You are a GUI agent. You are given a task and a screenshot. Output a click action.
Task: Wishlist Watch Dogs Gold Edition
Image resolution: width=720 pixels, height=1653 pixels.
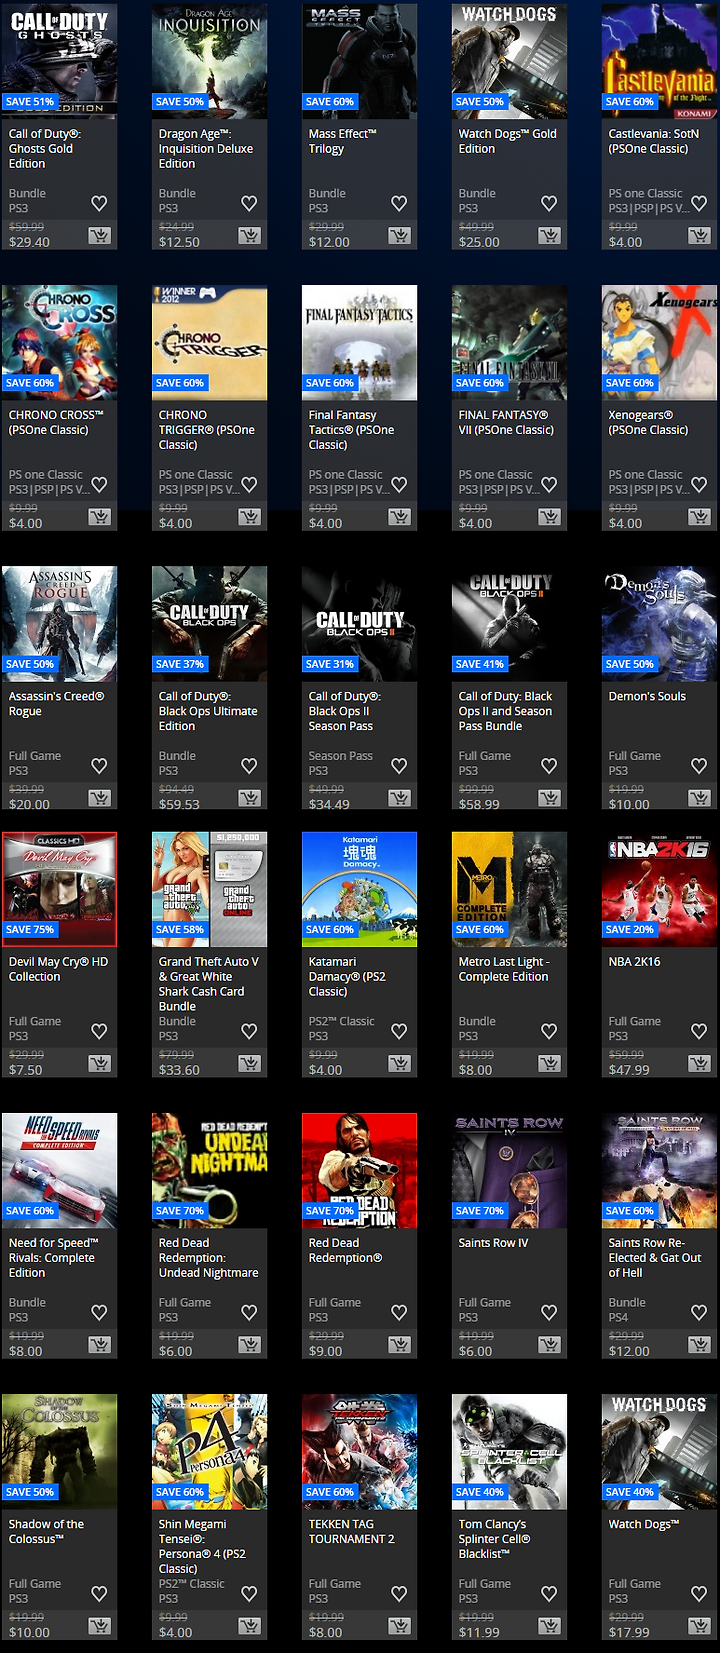click(x=549, y=203)
